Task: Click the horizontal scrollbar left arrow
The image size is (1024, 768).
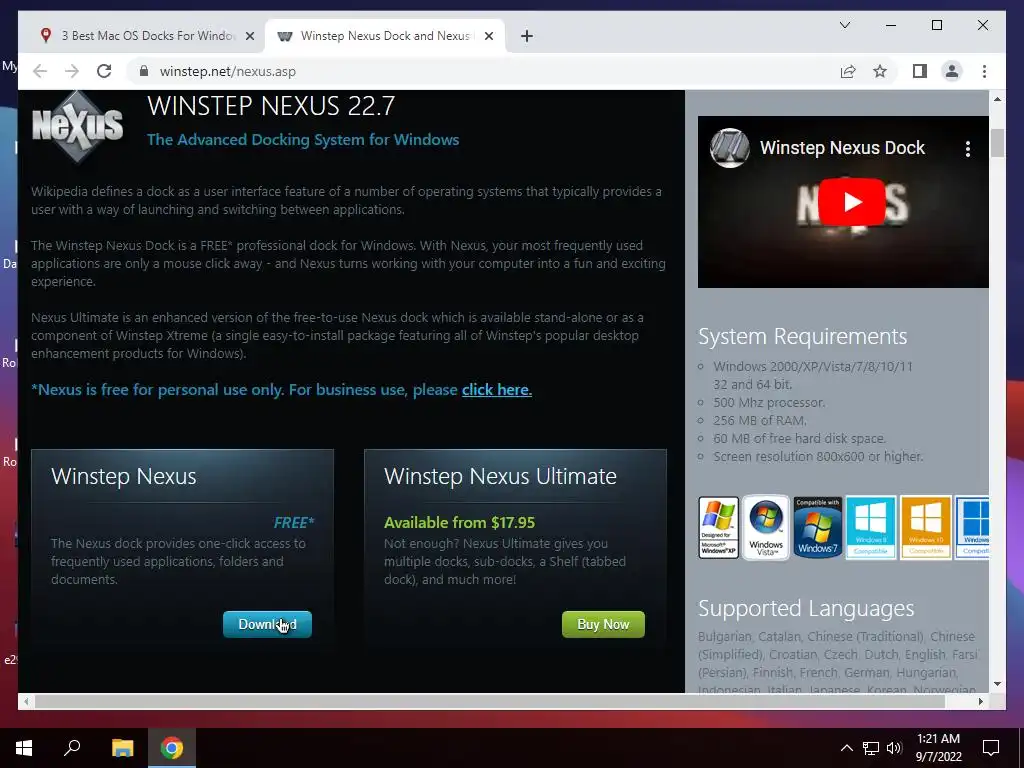Action: 26,701
